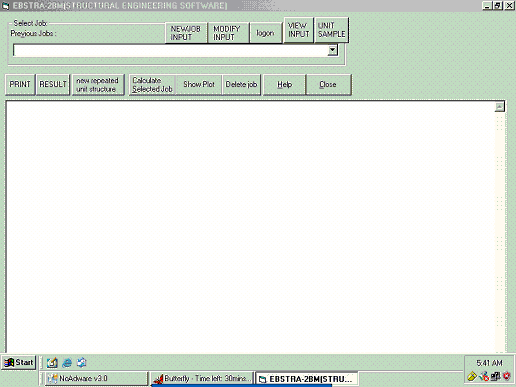This screenshot has height=387, width=516.
Task: Show Plot for the job
Action: [x=199, y=85]
